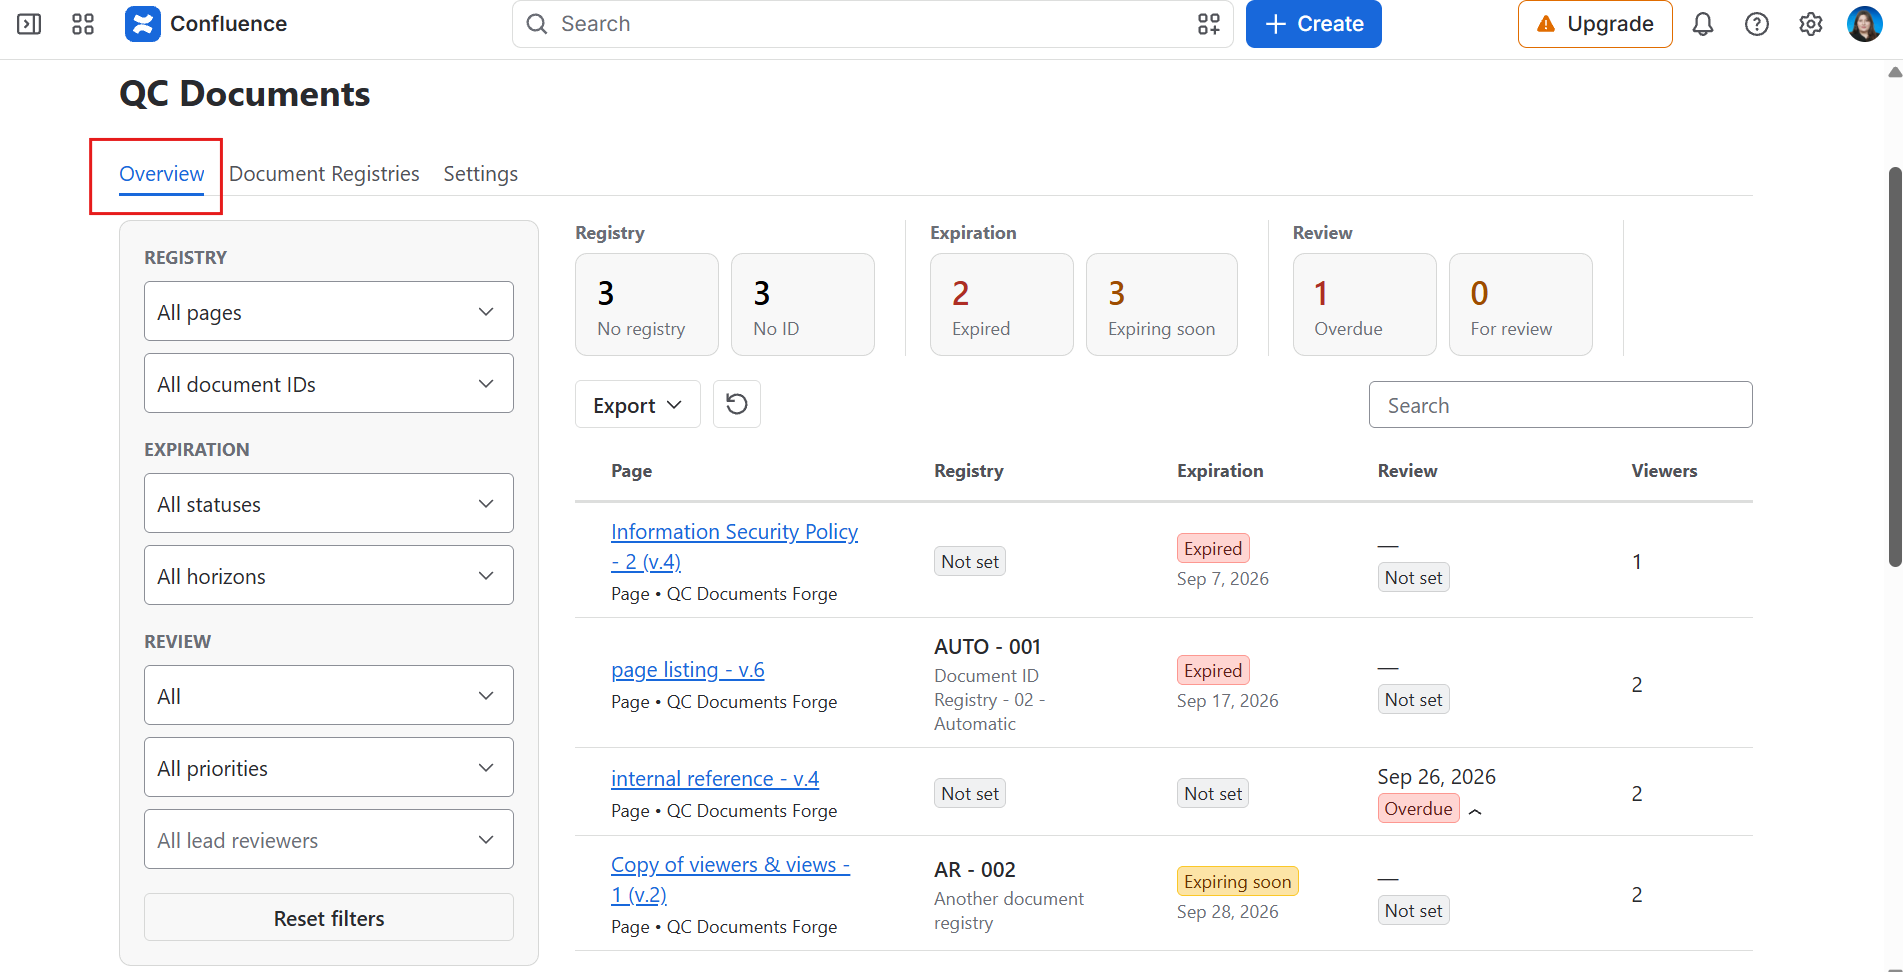Open the Export dropdown menu
The image size is (1903, 972).
click(638, 404)
